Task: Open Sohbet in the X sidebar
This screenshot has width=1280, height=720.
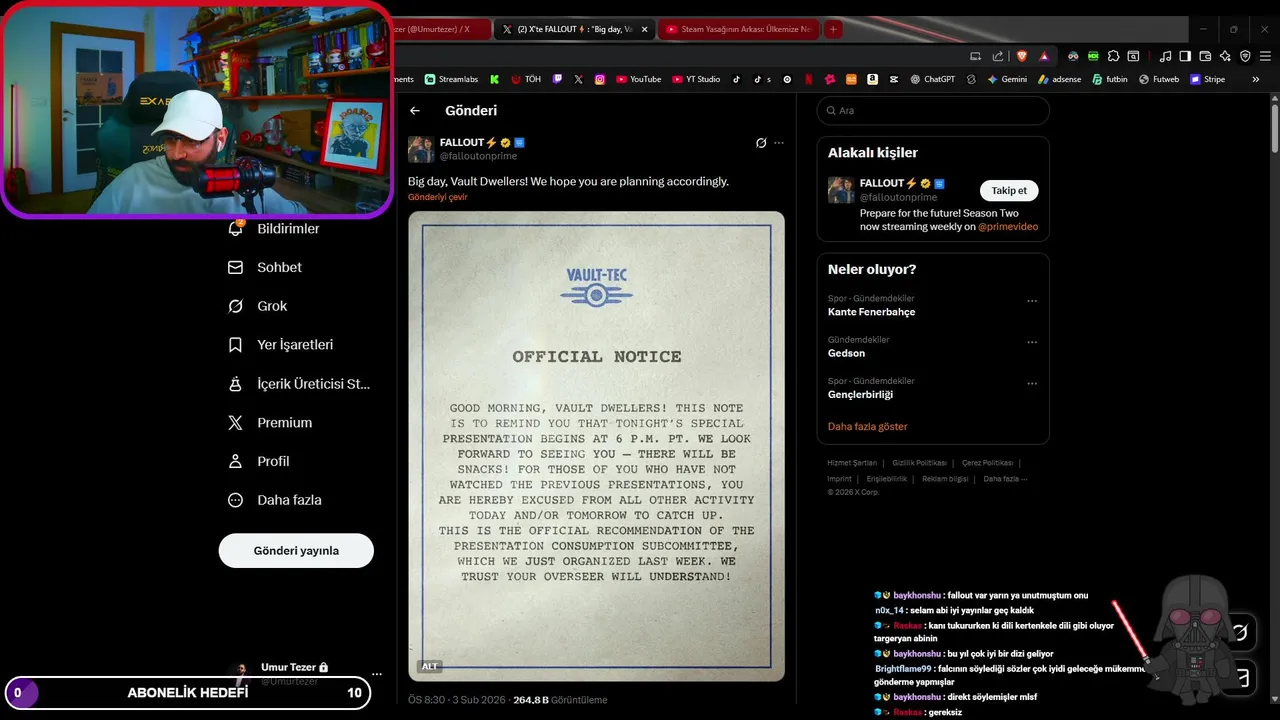Action: click(x=265, y=267)
